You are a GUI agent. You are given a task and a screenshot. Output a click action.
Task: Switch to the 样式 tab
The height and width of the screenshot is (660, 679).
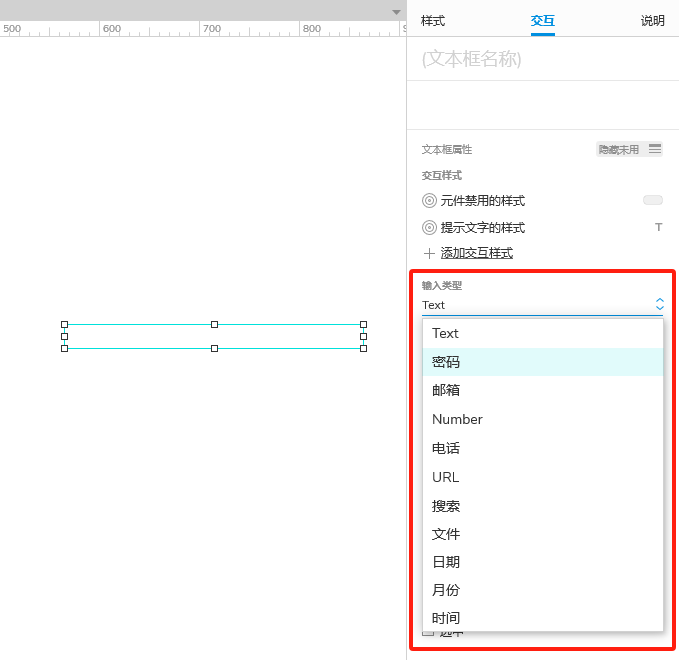(x=433, y=20)
